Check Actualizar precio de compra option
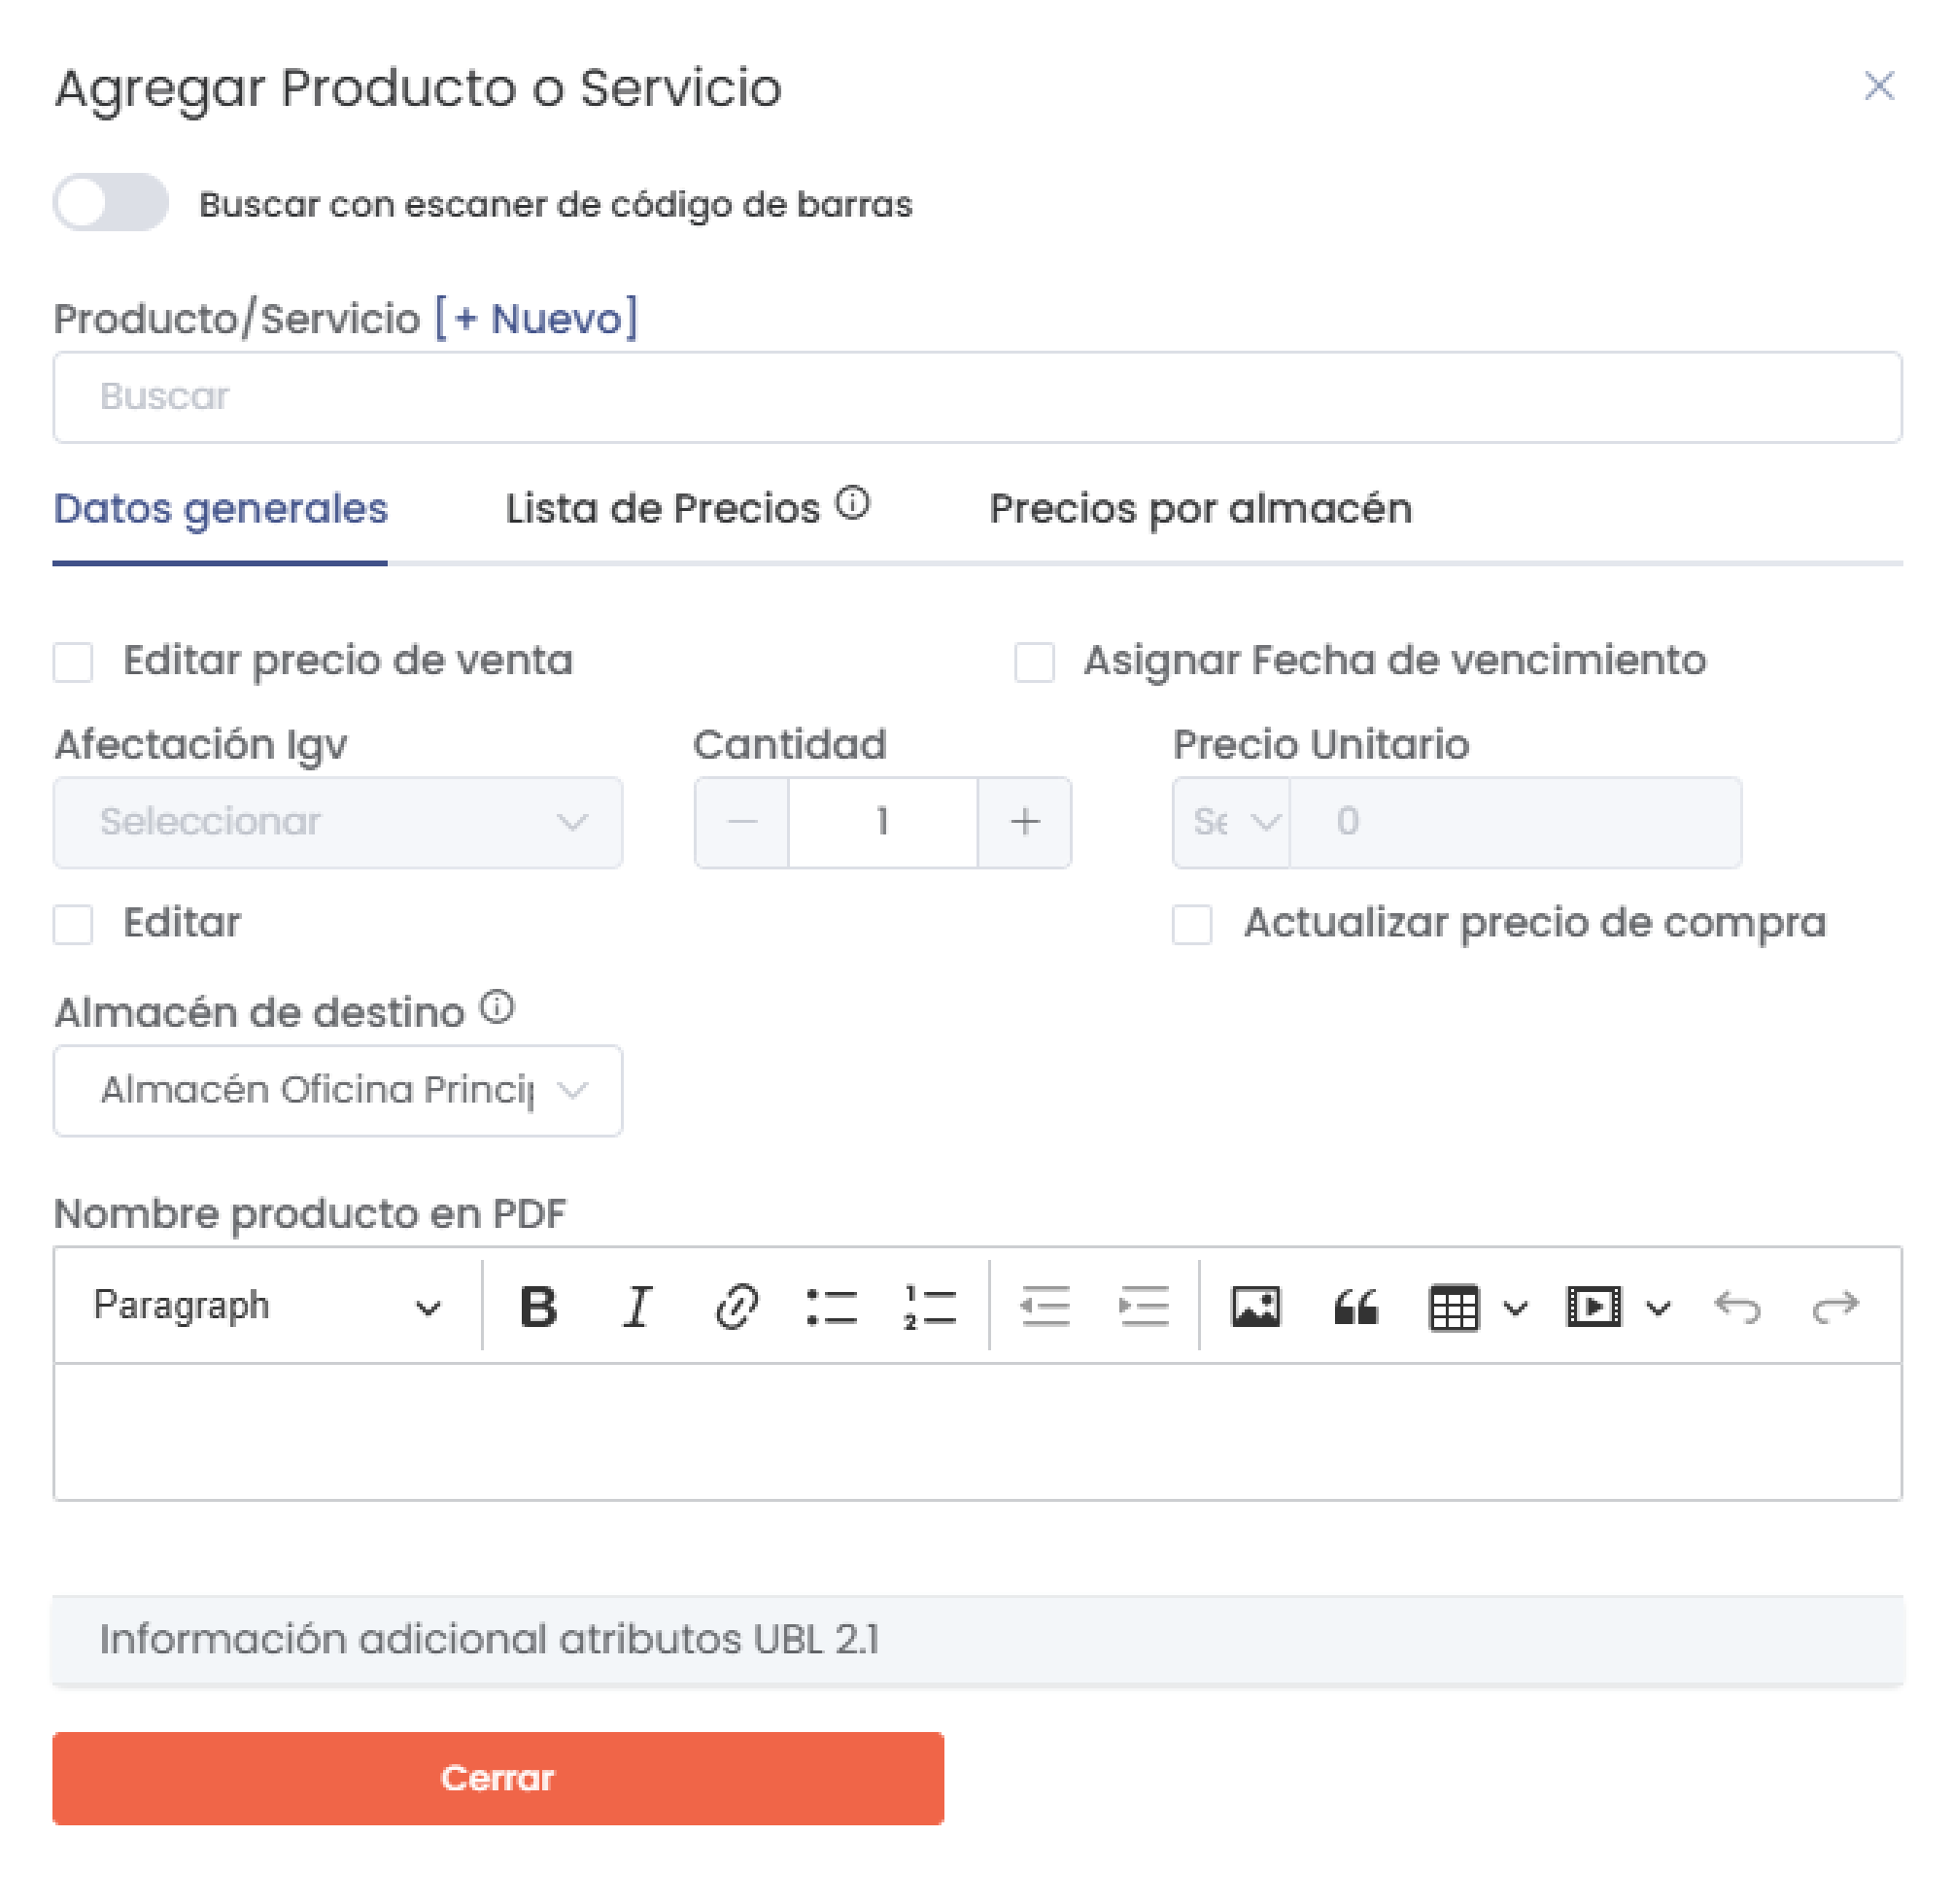 click(1191, 925)
